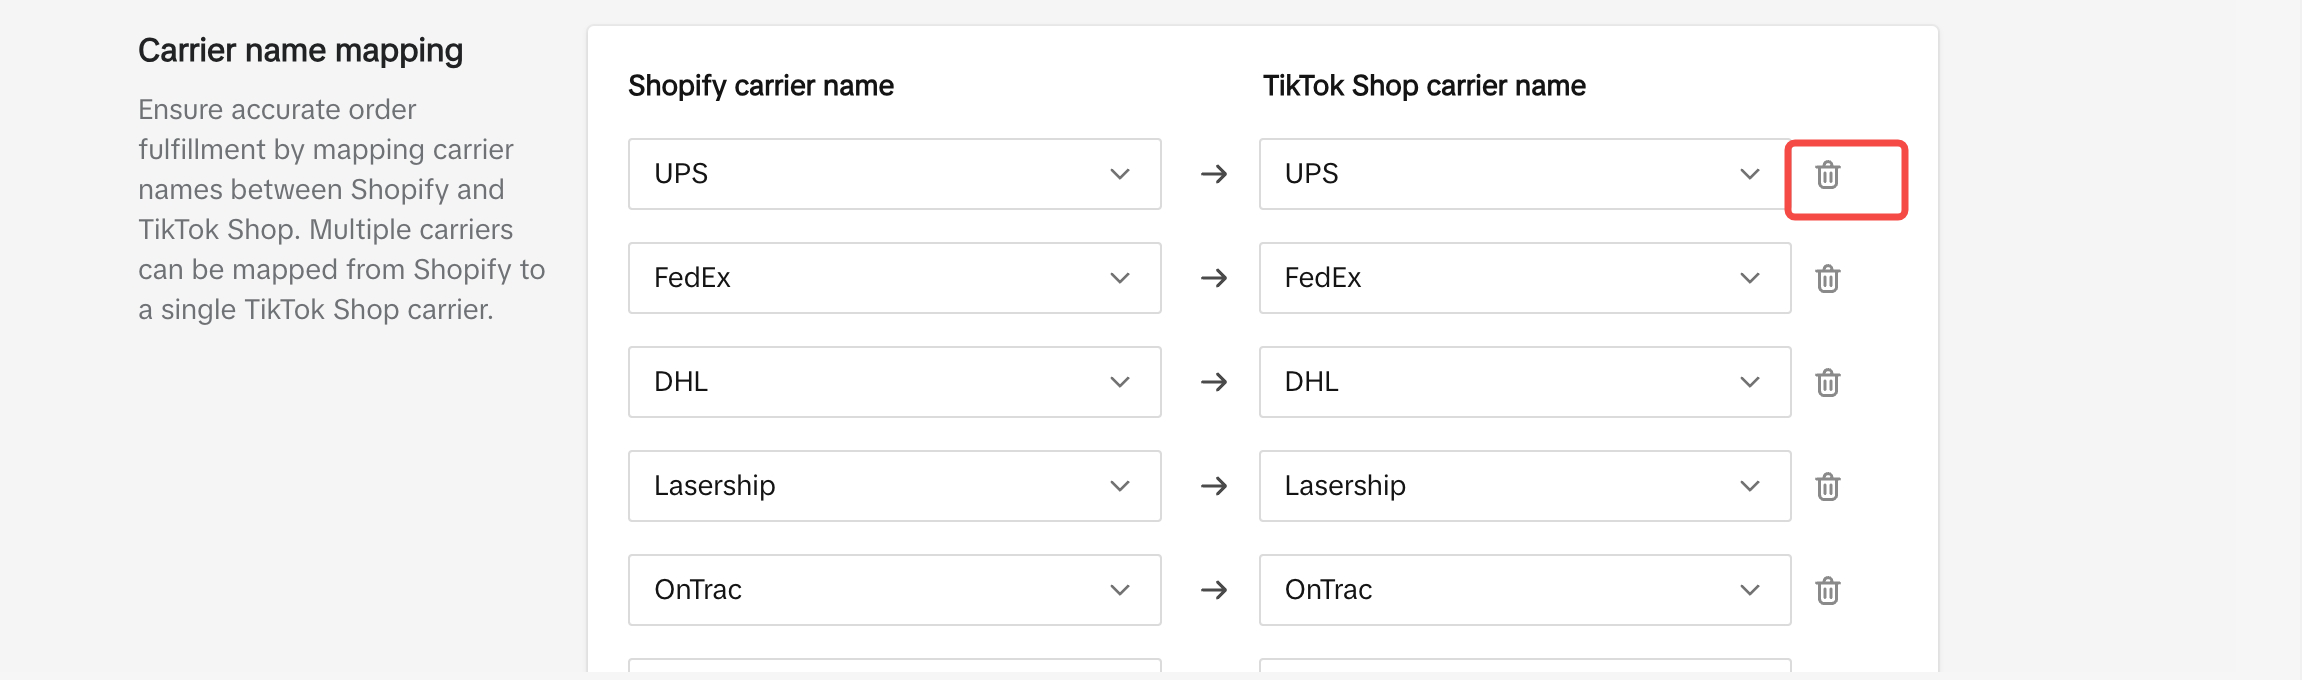Expand the TikTok Shop OnTrac dropdown

pyautogui.click(x=1523, y=590)
